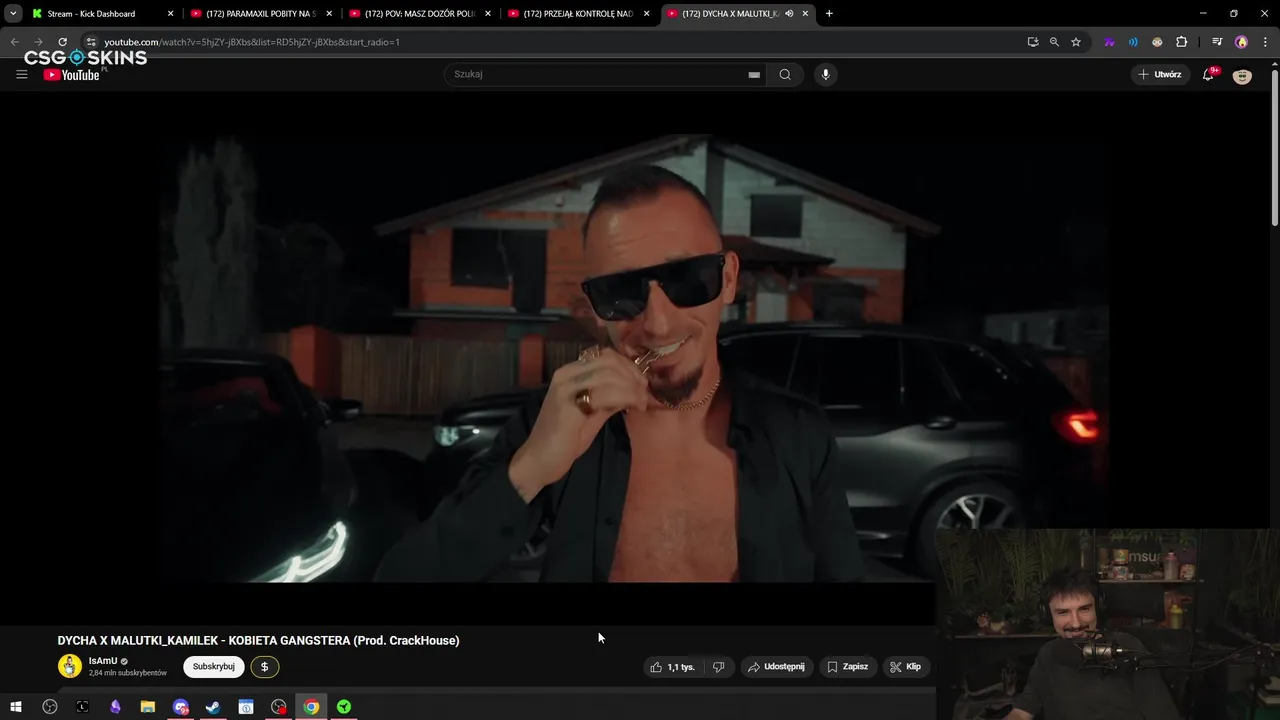
Task: Switch to PRZEJĄŁ KONTROLĘ NAD tab
Action: tap(578, 14)
